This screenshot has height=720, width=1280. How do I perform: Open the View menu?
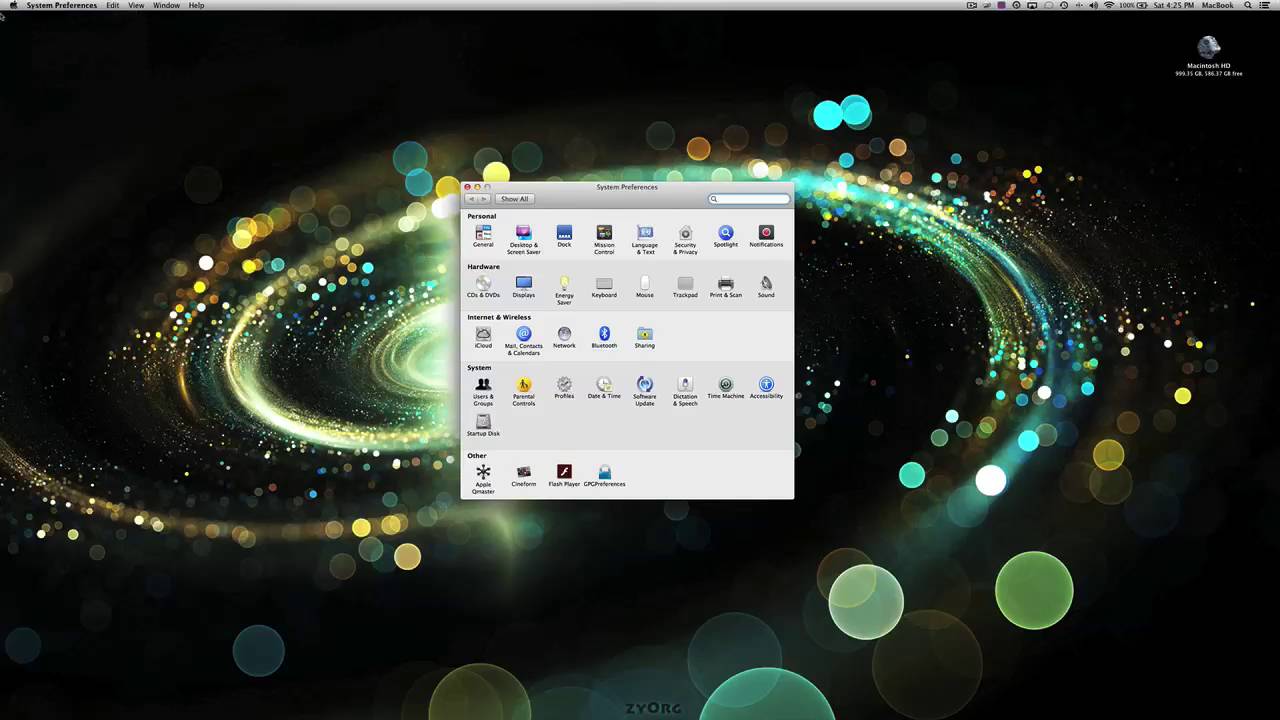pyautogui.click(x=136, y=5)
